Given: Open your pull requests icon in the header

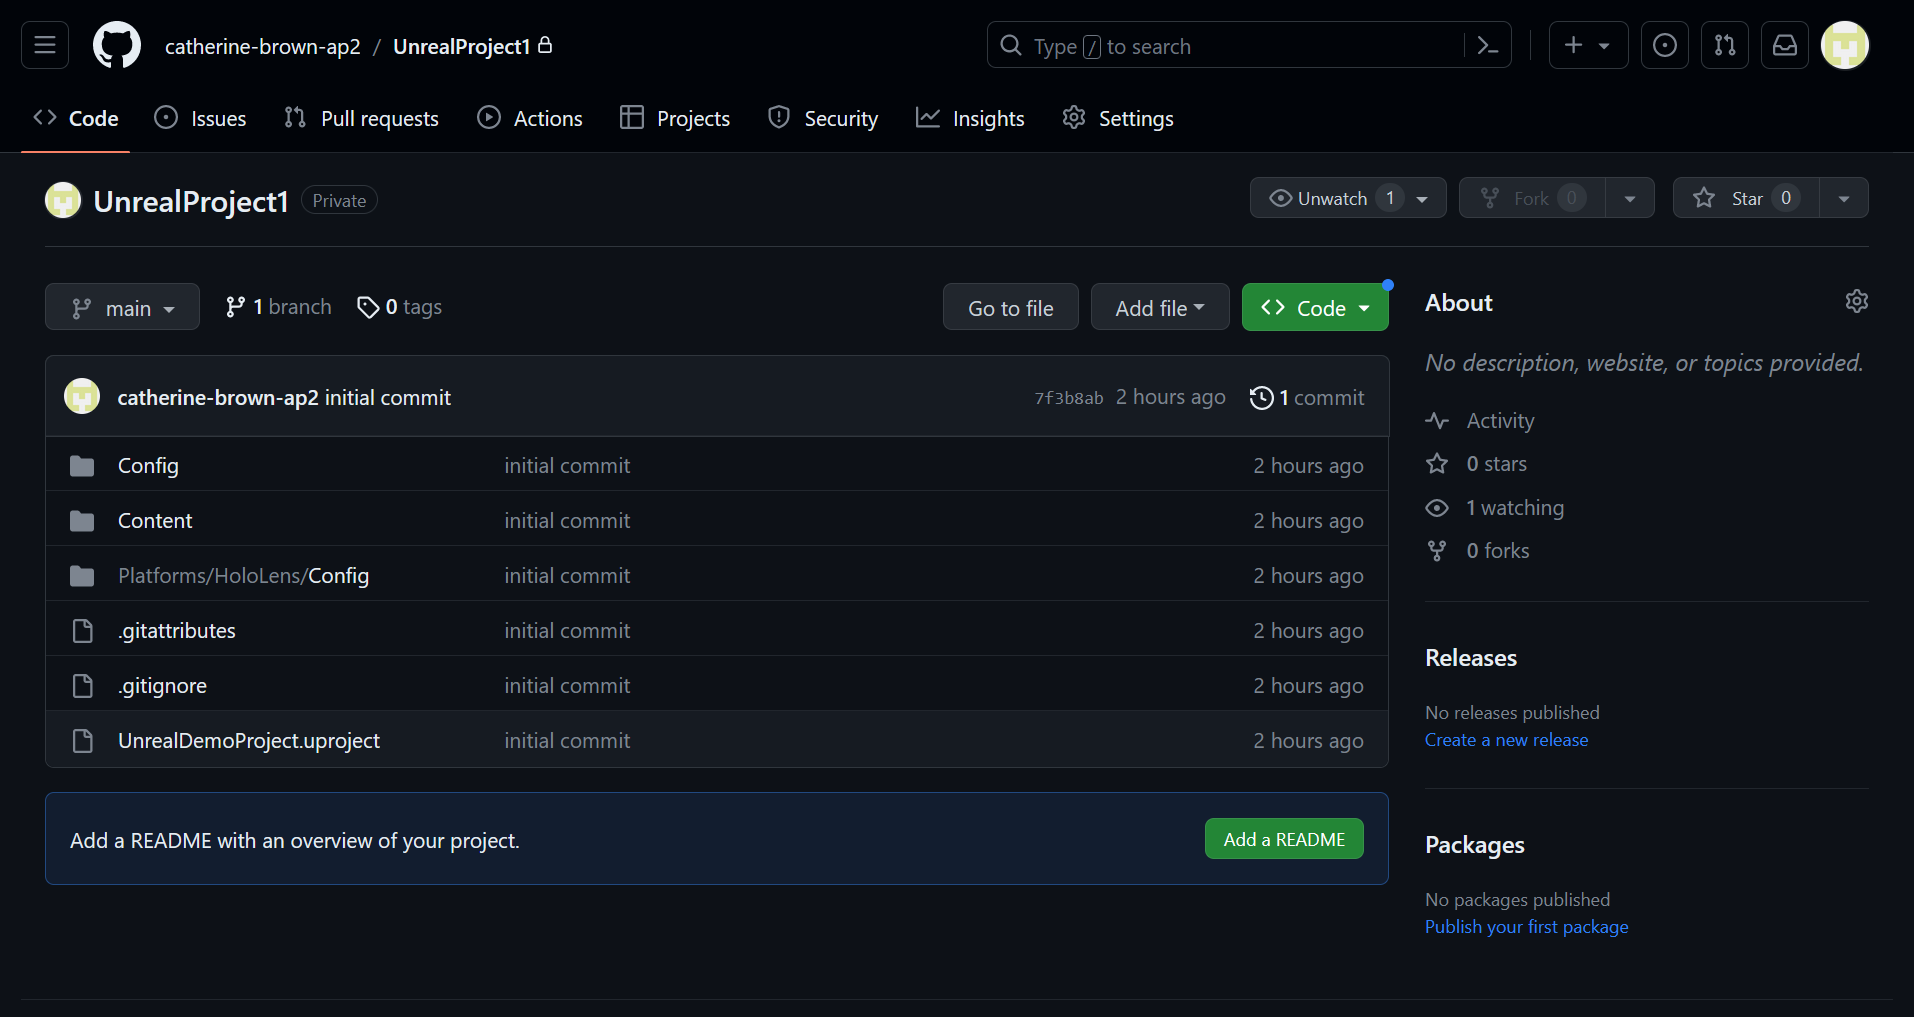Looking at the screenshot, I should tap(1724, 45).
